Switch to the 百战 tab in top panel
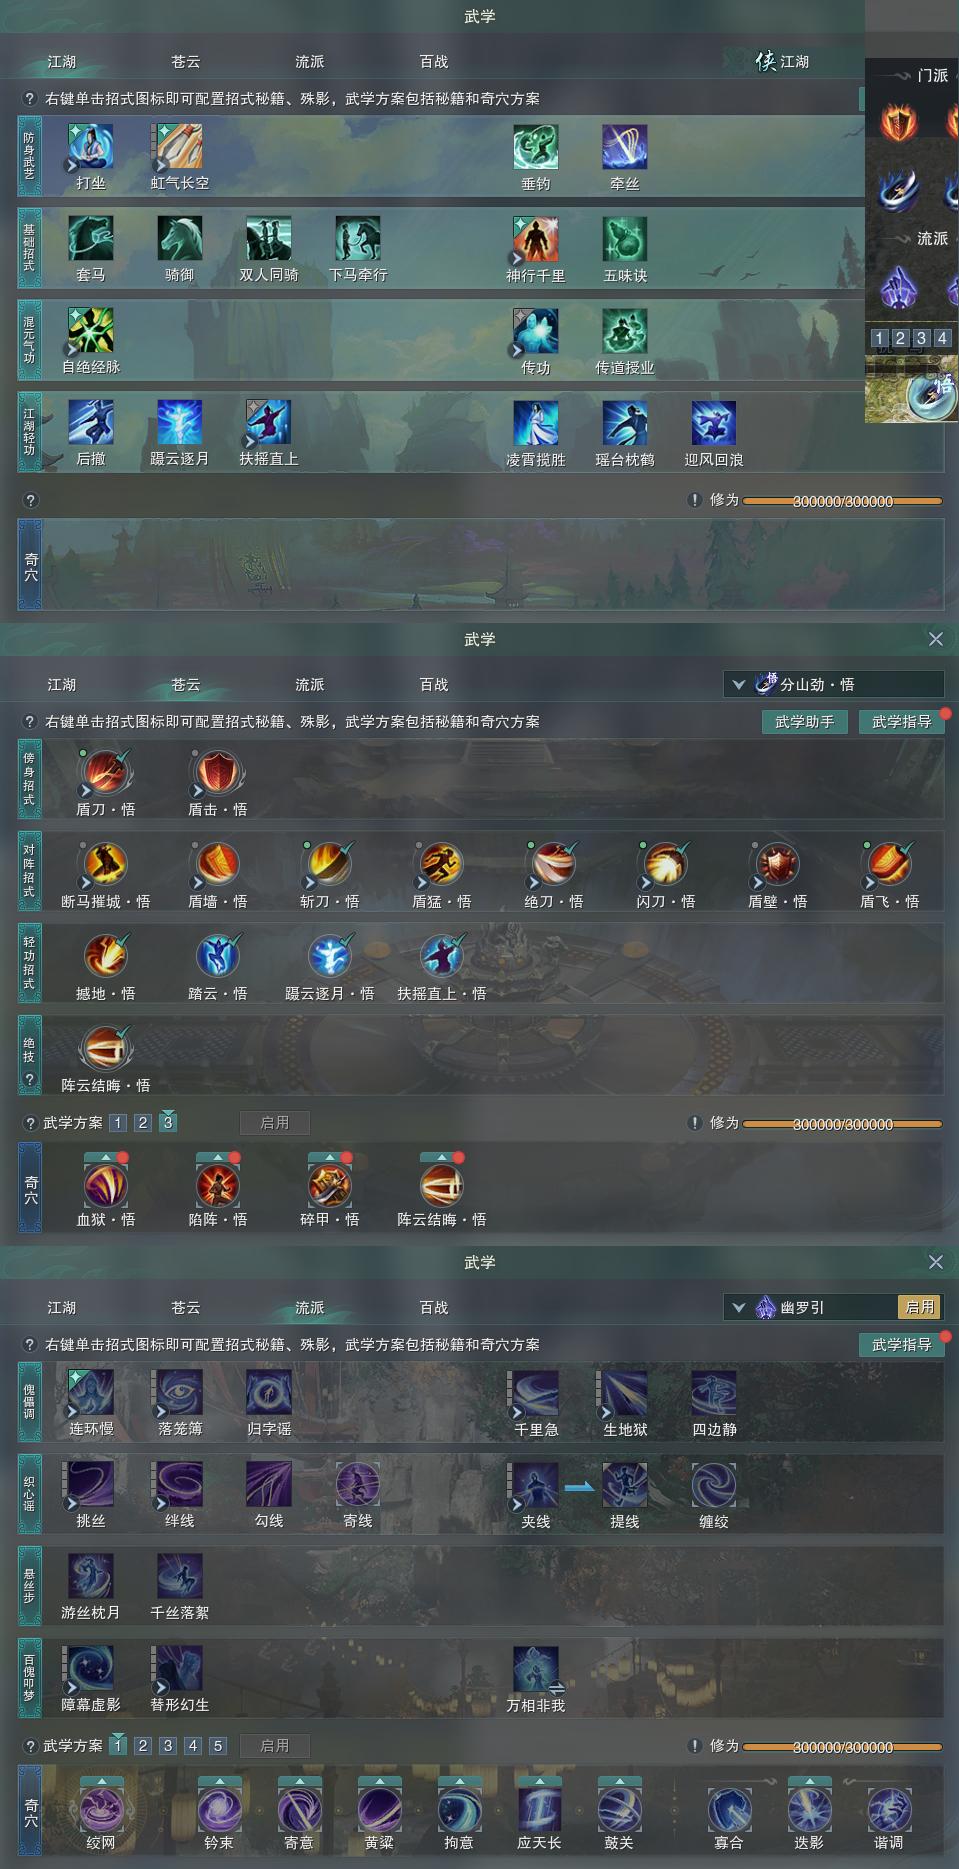The image size is (959, 1869). coord(434,62)
